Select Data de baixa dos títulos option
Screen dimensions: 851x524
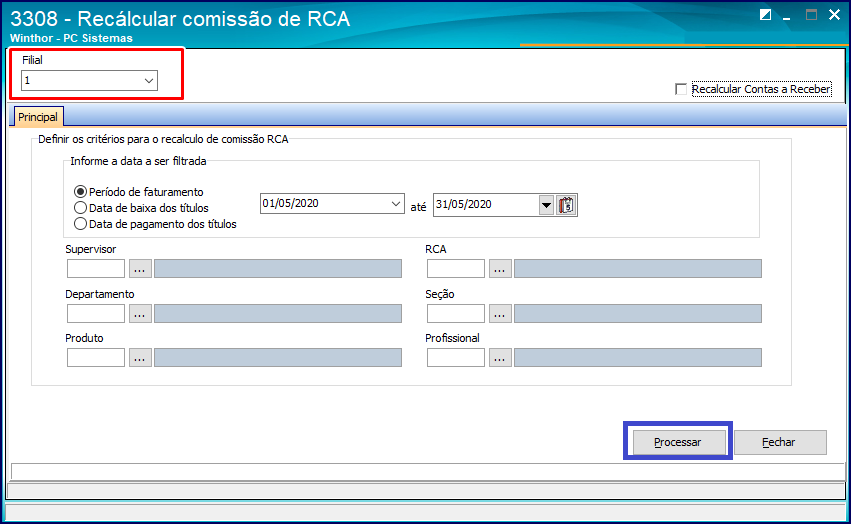coord(80,207)
